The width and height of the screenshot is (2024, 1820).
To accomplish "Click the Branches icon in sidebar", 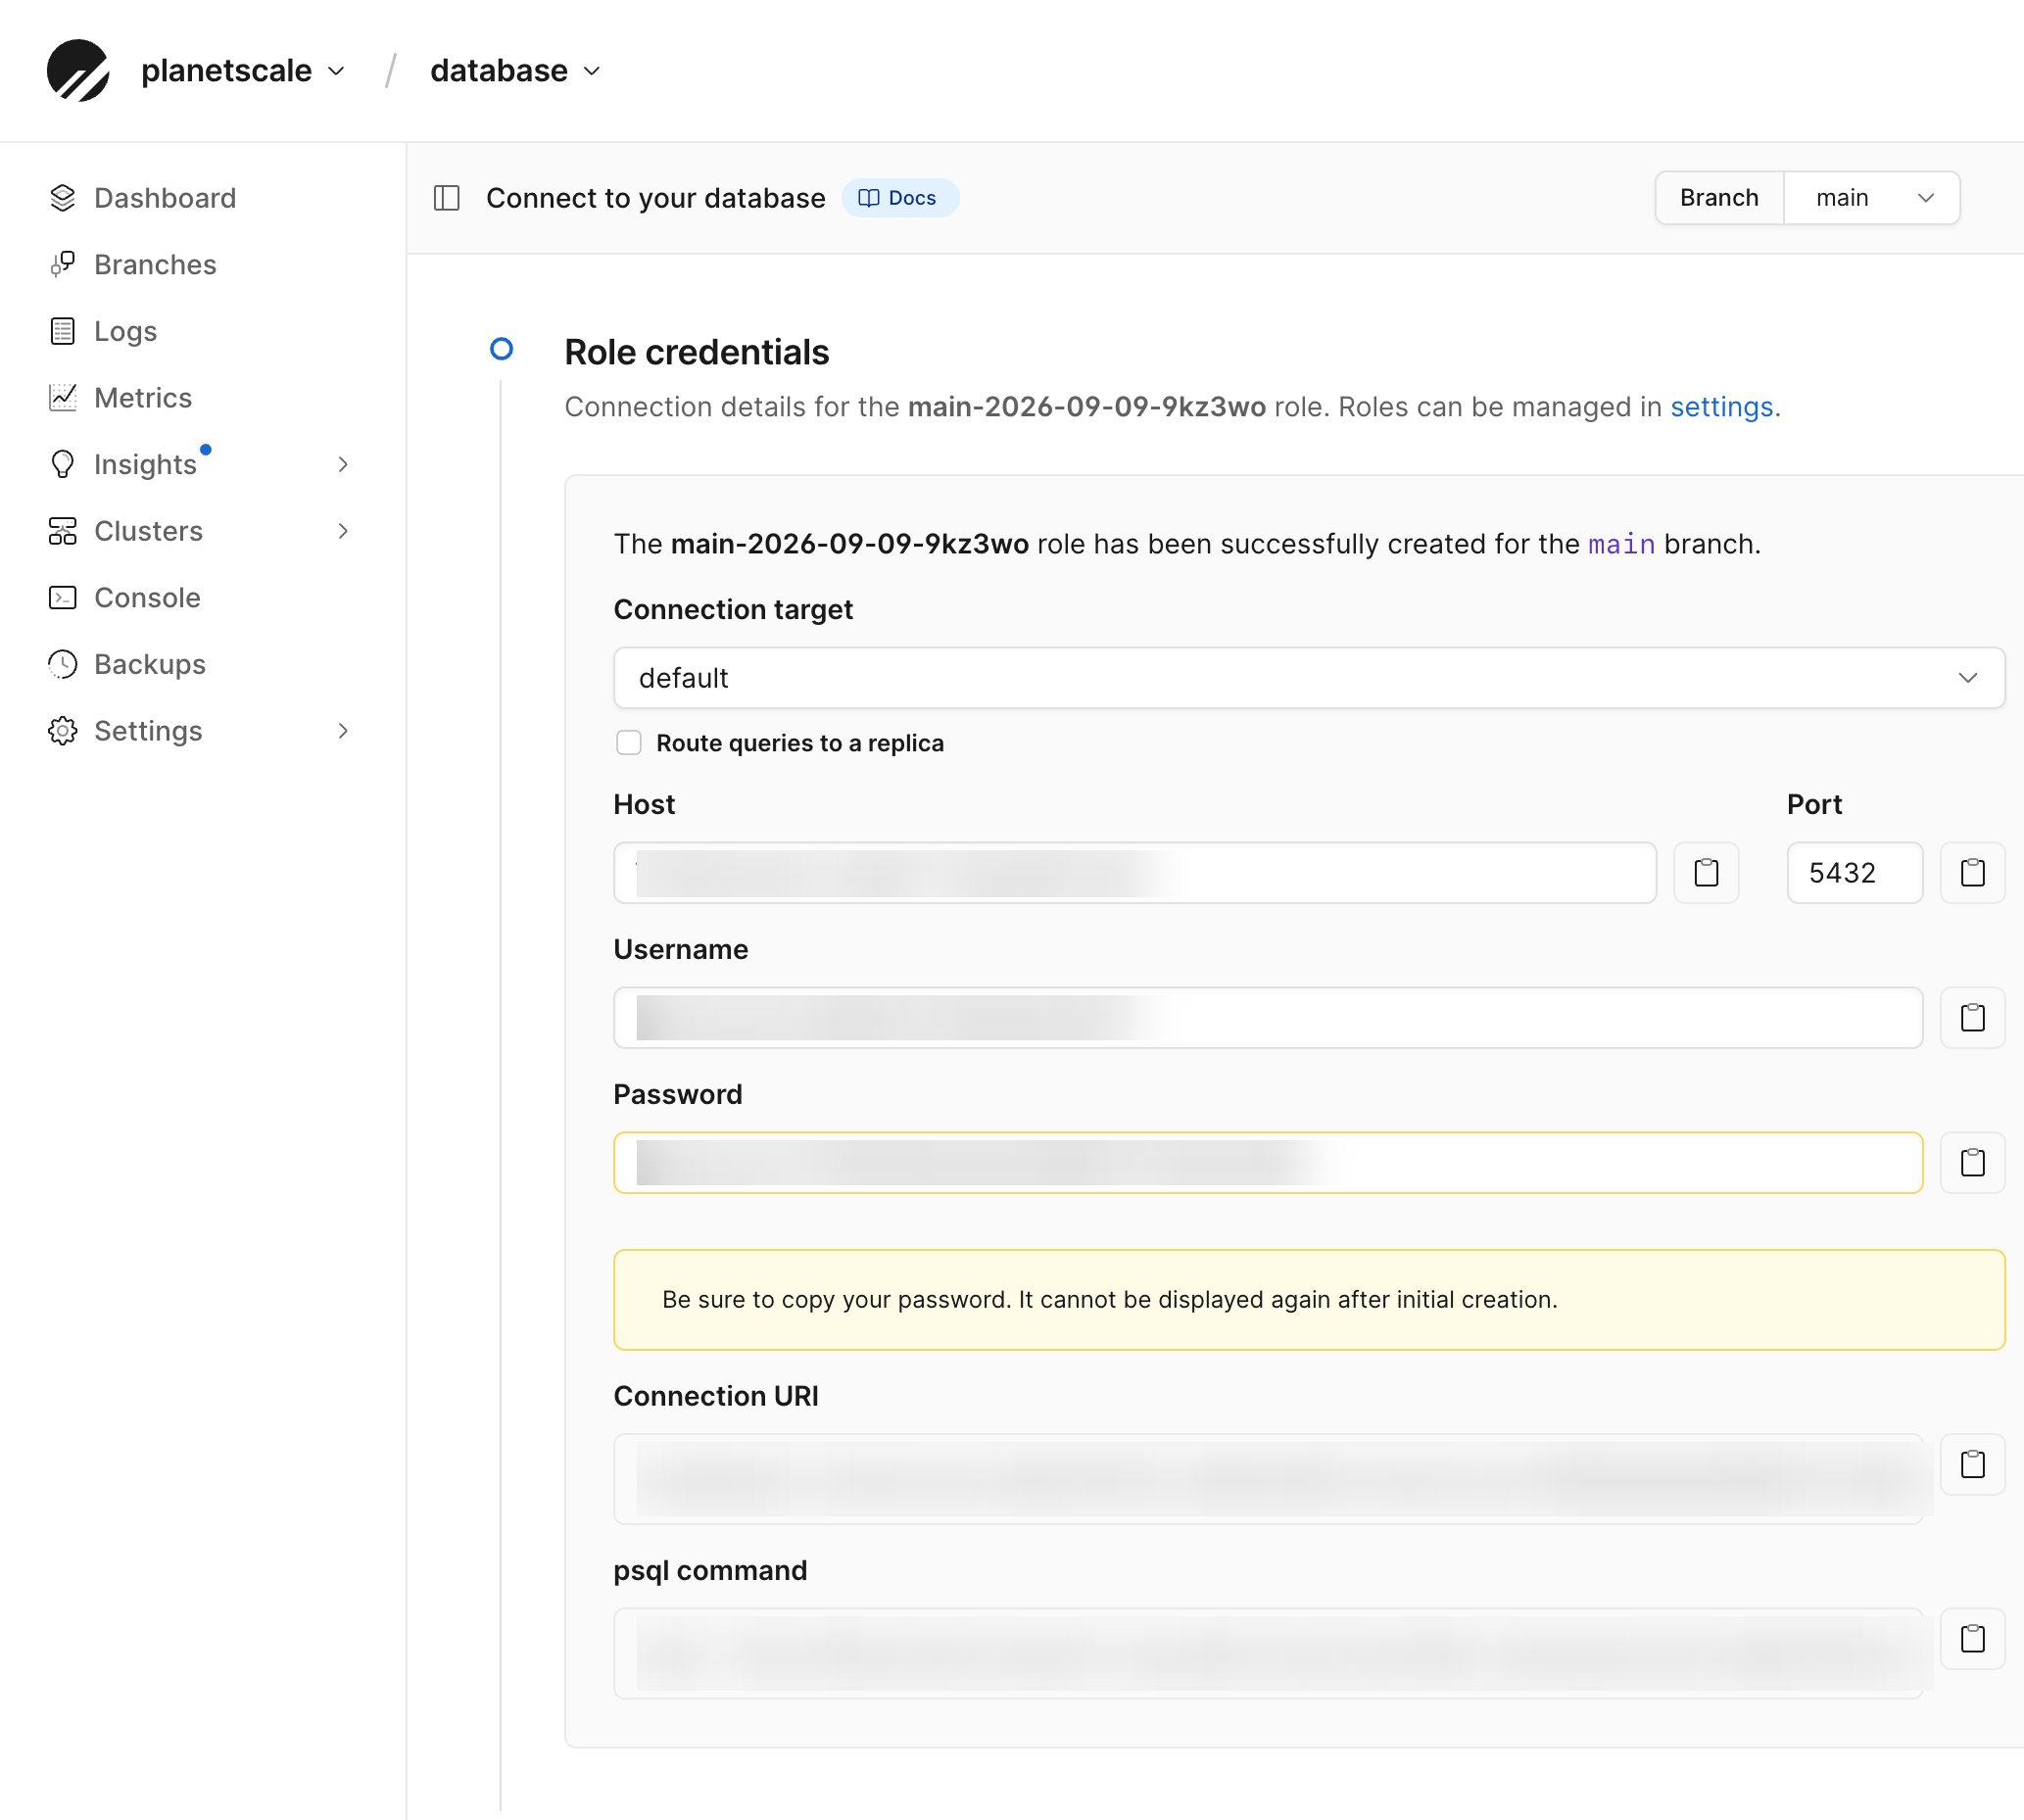I will point(62,264).
